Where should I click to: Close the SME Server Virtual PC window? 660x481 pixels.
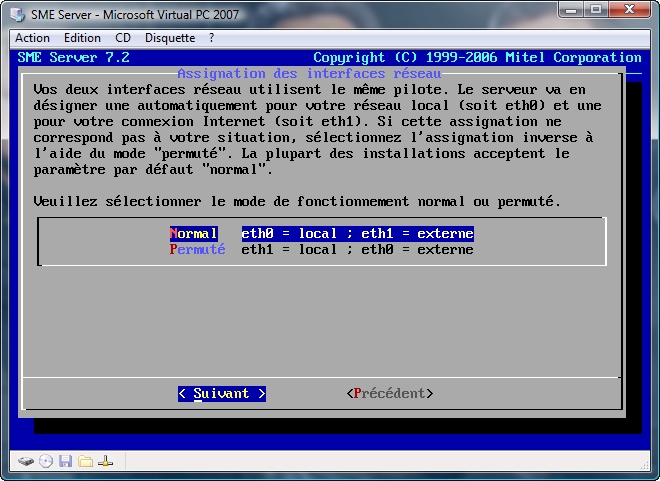(629, 9)
